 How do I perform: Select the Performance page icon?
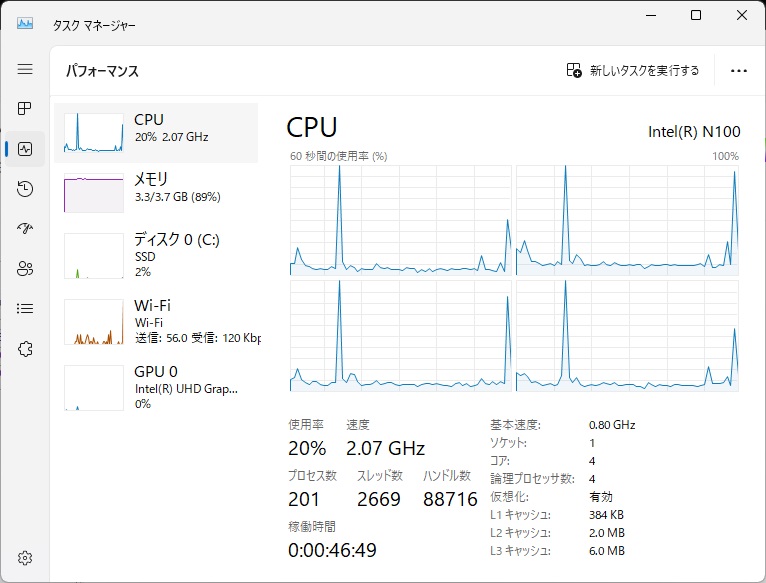pyautogui.click(x=26, y=149)
